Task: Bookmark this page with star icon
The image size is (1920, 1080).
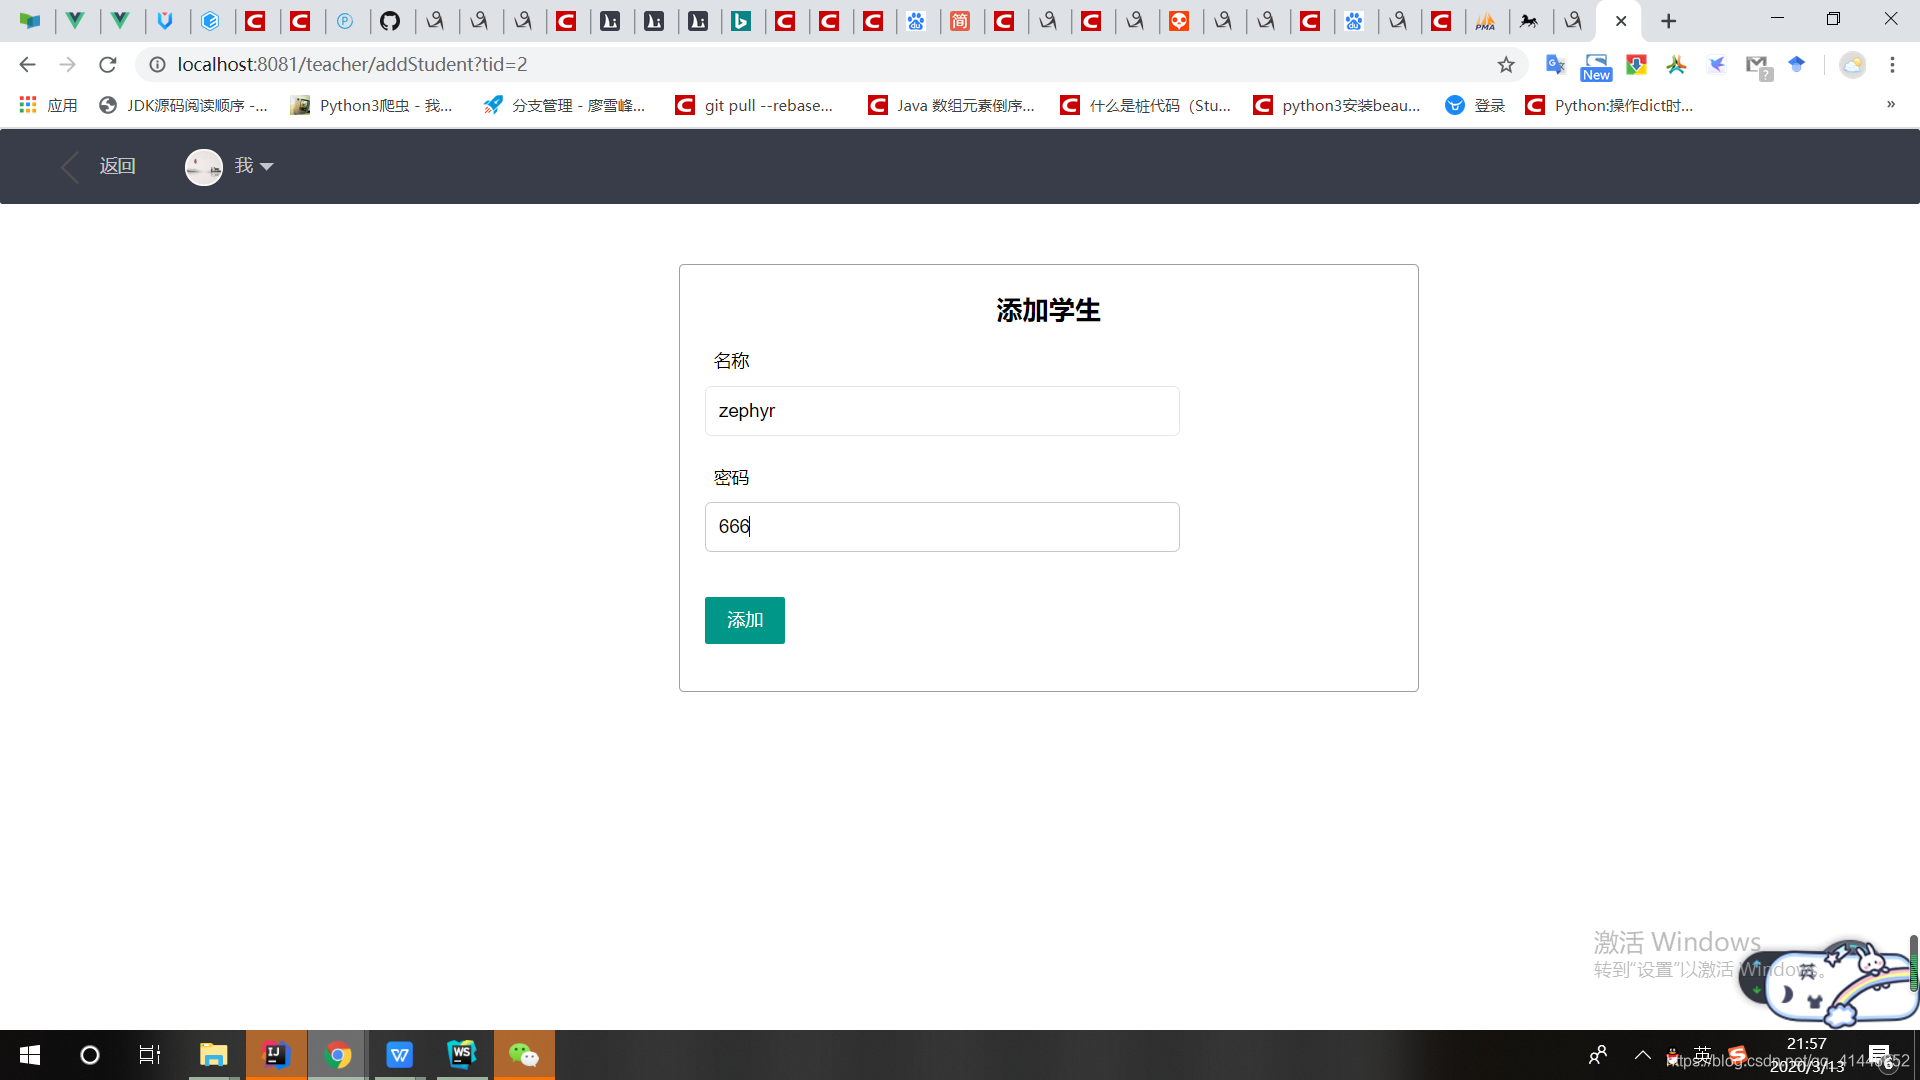Action: click(1506, 65)
